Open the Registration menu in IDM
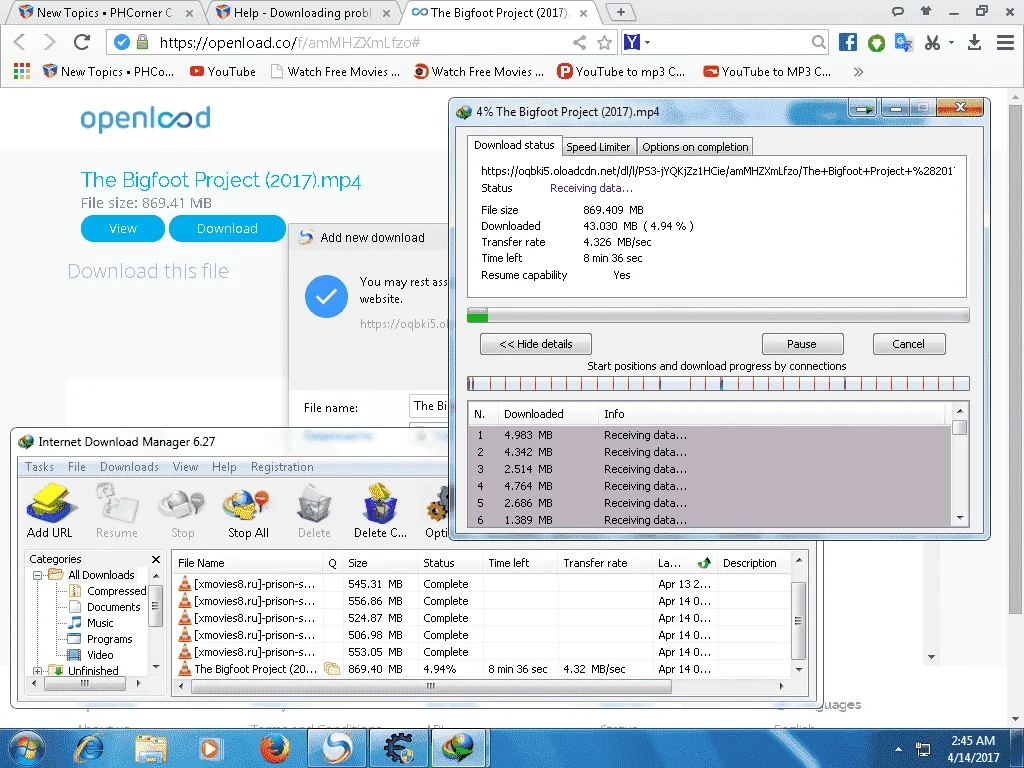The image size is (1024, 768). pos(282,467)
